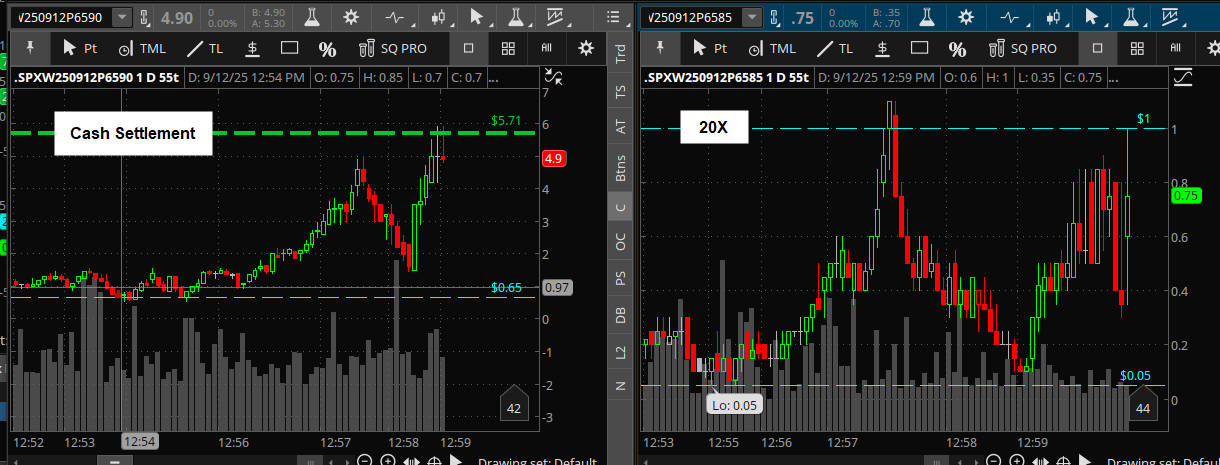This screenshot has height=465, width=1220.
Task: Select Pt pointer tool in left toolbar
Action: click(x=79, y=48)
